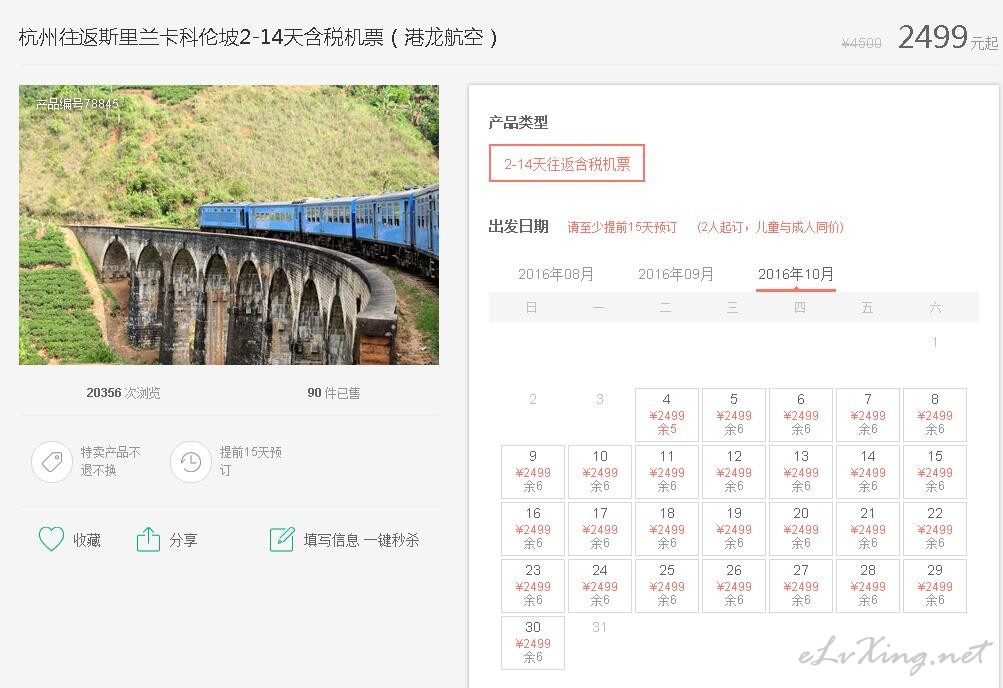This screenshot has width=1003, height=688.
Task: Pick departure date October 4
Action: (667, 414)
